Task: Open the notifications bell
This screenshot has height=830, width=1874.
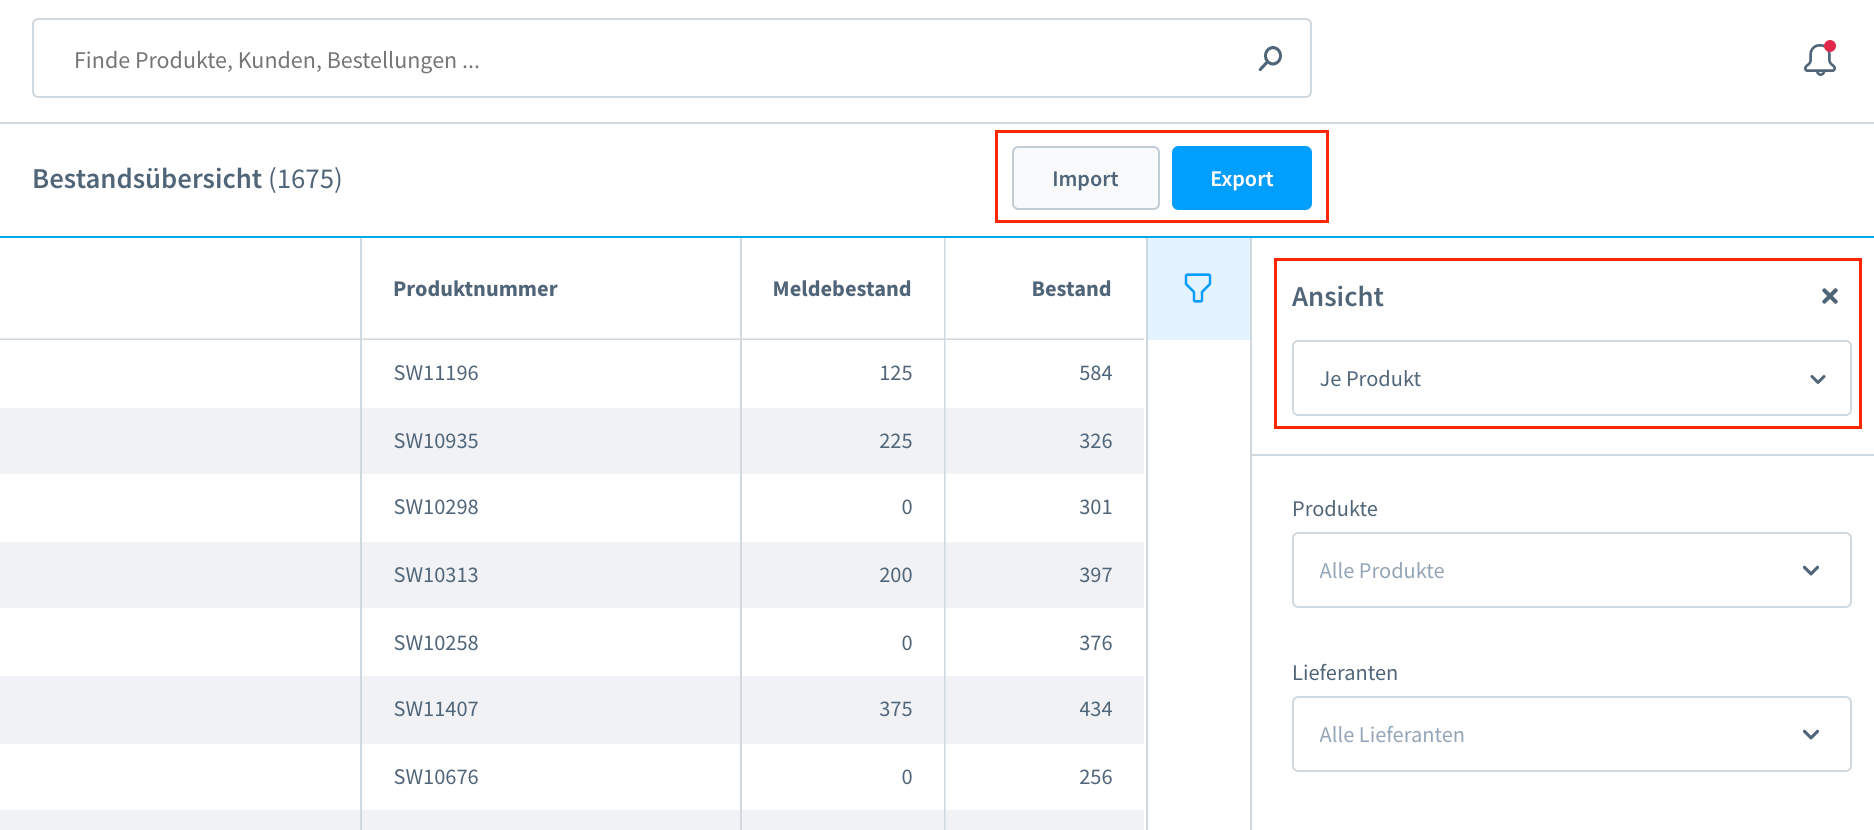Action: coord(1819,60)
